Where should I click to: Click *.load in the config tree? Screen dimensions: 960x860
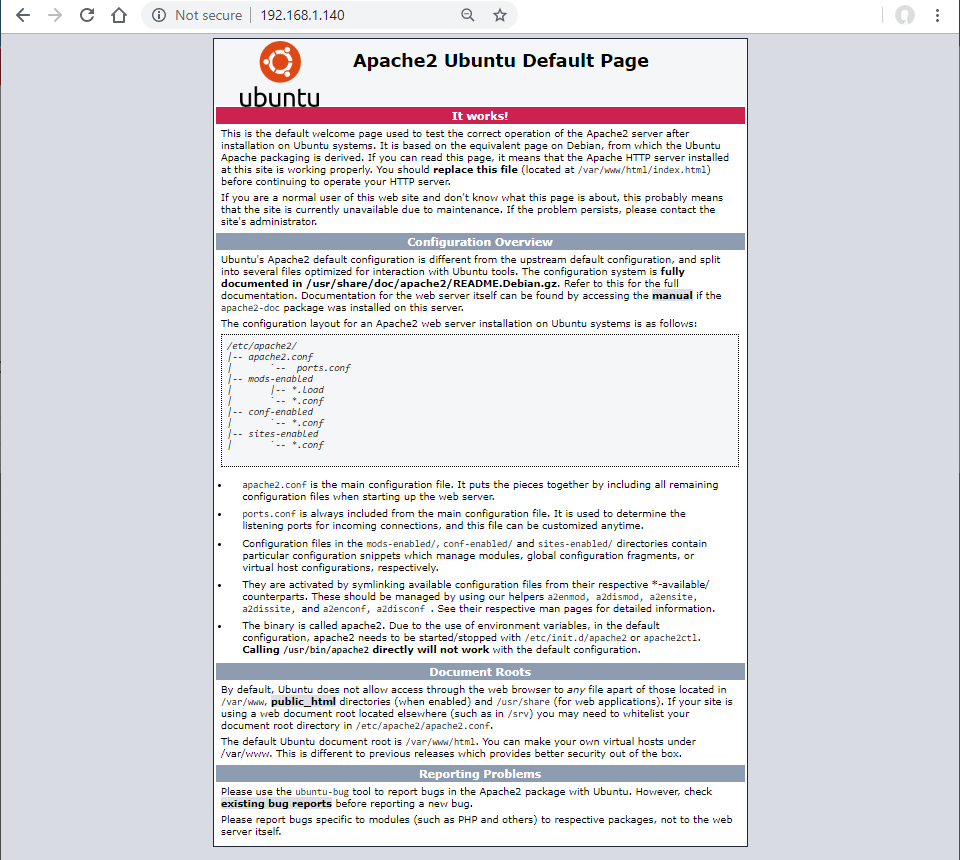click(x=308, y=390)
